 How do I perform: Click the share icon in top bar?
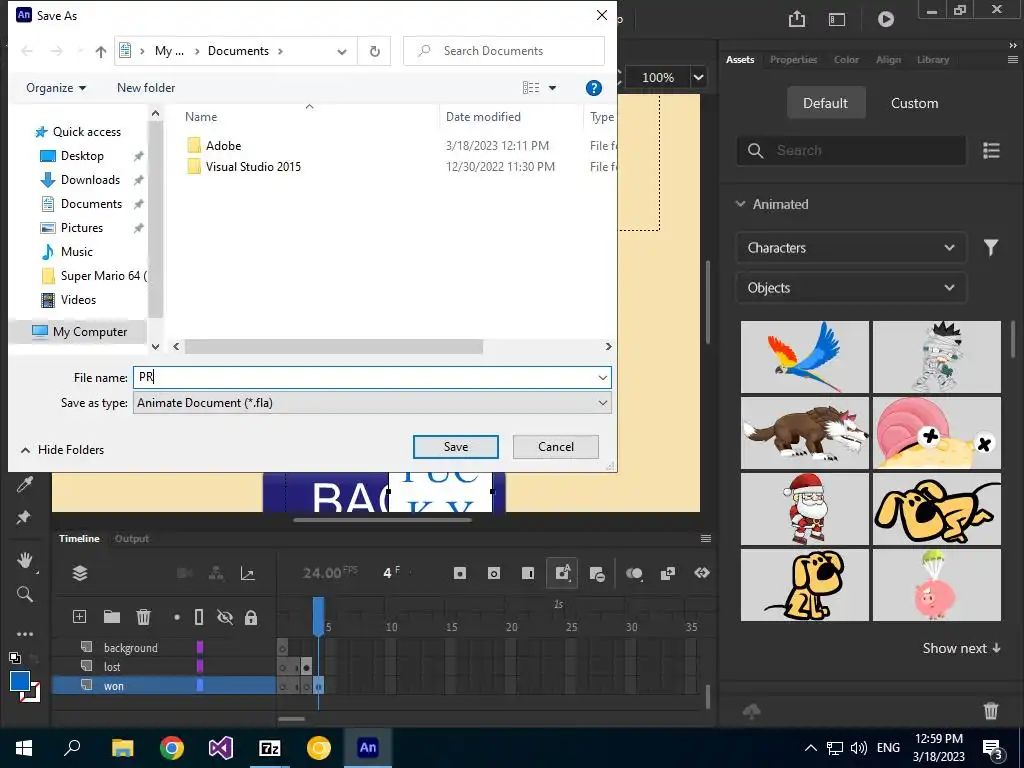coord(797,19)
